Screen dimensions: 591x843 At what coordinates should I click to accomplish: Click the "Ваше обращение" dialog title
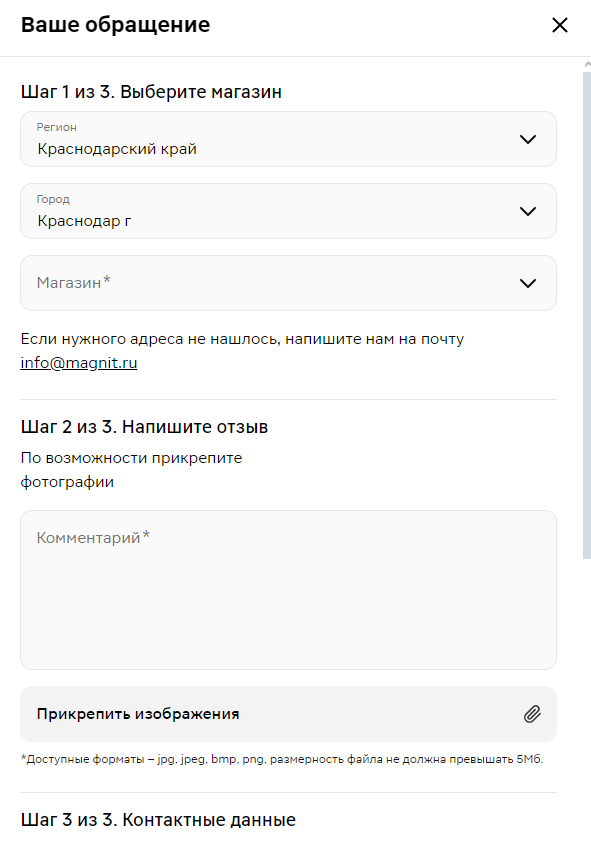click(x=115, y=25)
